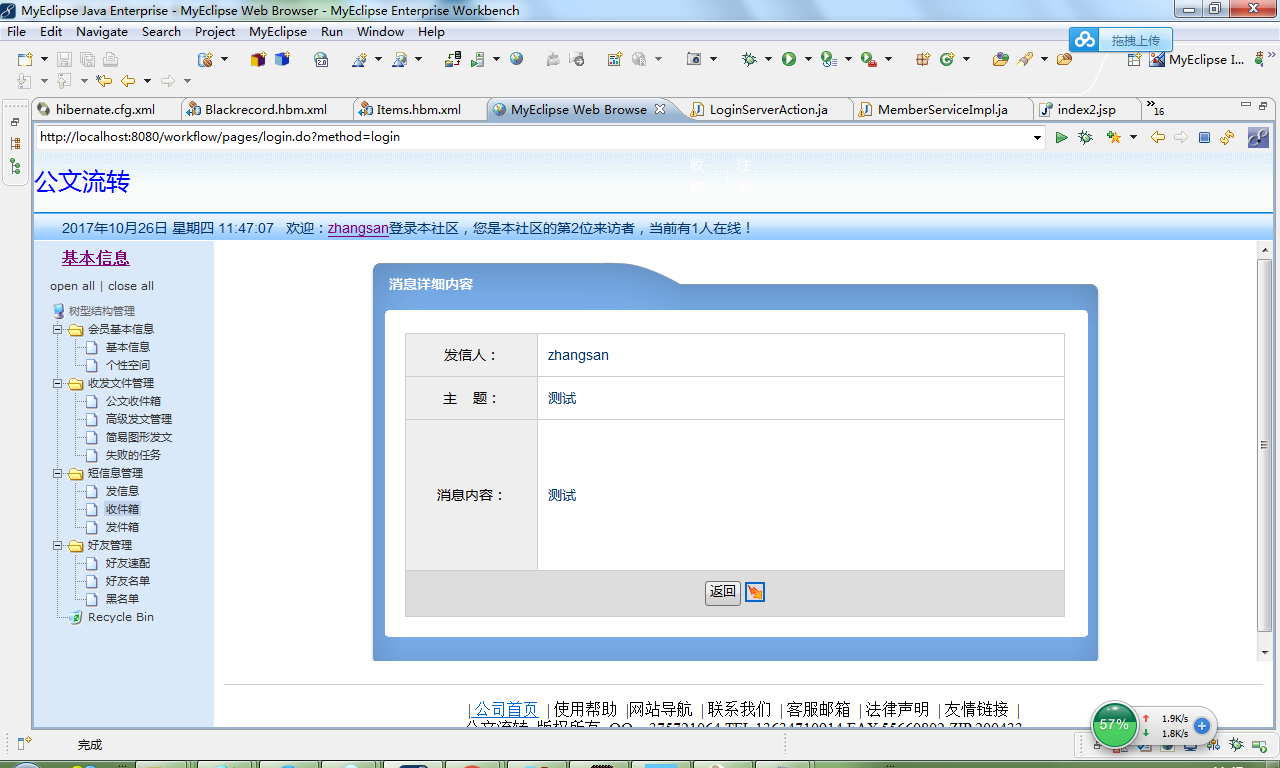The height and width of the screenshot is (768, 1280).
Task: Open the Debug (bug) toolbar icon
Action: (749, 60)
